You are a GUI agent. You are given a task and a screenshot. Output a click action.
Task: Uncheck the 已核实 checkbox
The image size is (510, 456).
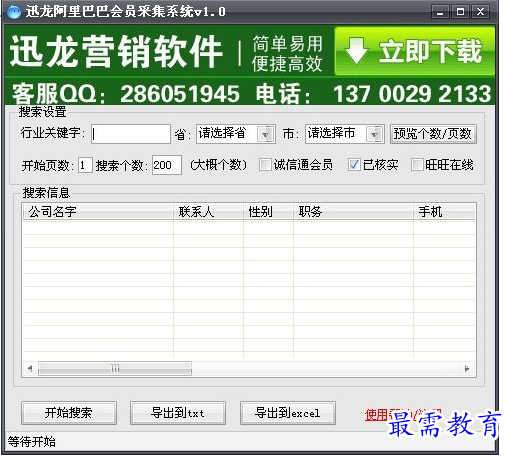(354, 165)
